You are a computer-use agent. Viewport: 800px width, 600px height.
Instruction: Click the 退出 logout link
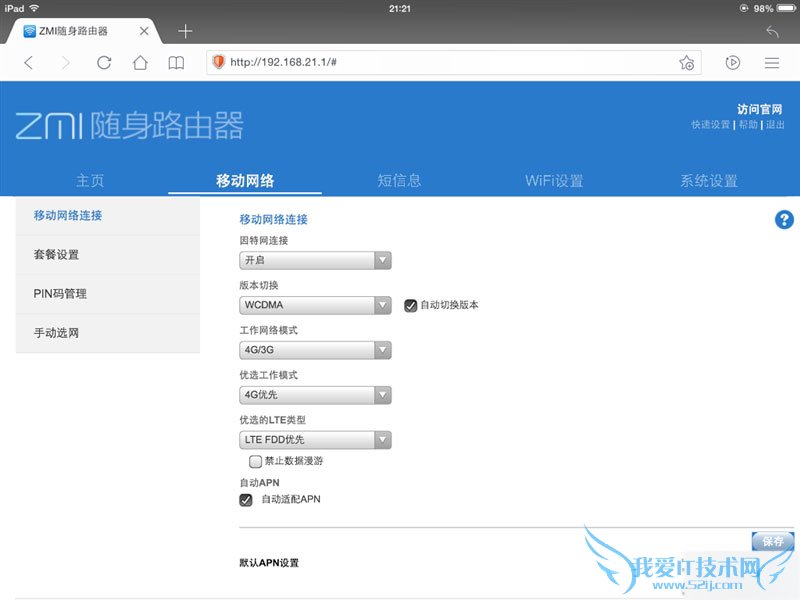point(775,124)
